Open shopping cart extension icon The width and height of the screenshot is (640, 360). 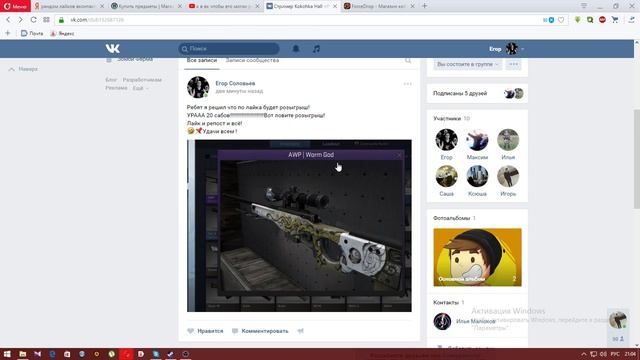click(615, 20)
